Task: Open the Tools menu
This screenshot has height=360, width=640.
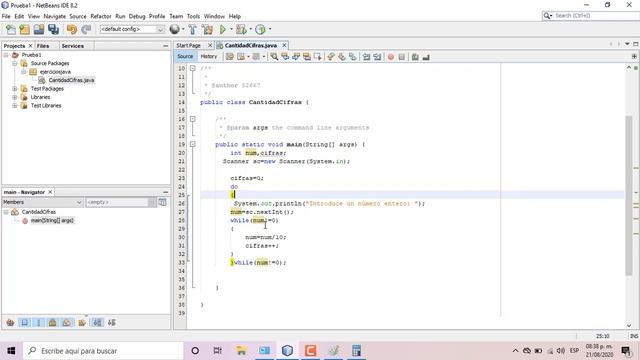Action: (193, 16)
